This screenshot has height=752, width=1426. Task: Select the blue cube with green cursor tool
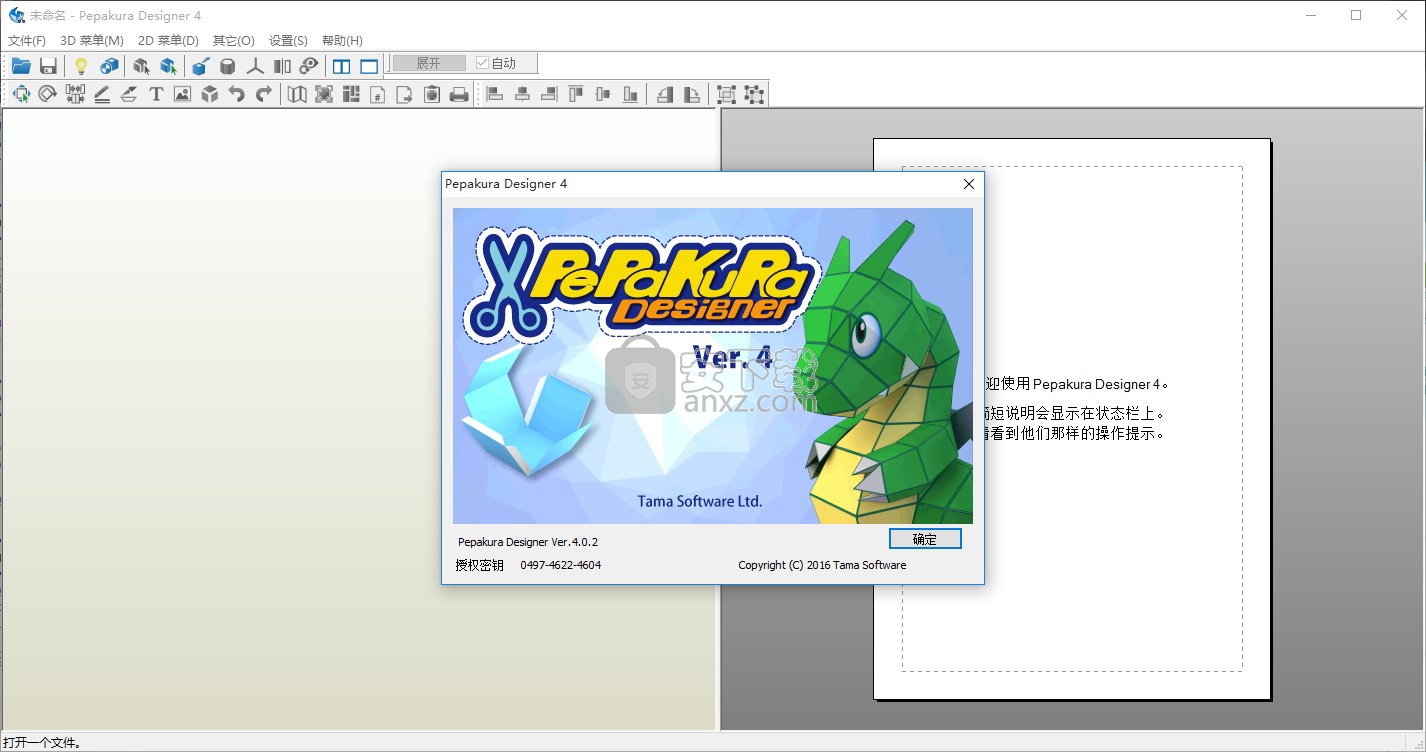pos(169,66)
